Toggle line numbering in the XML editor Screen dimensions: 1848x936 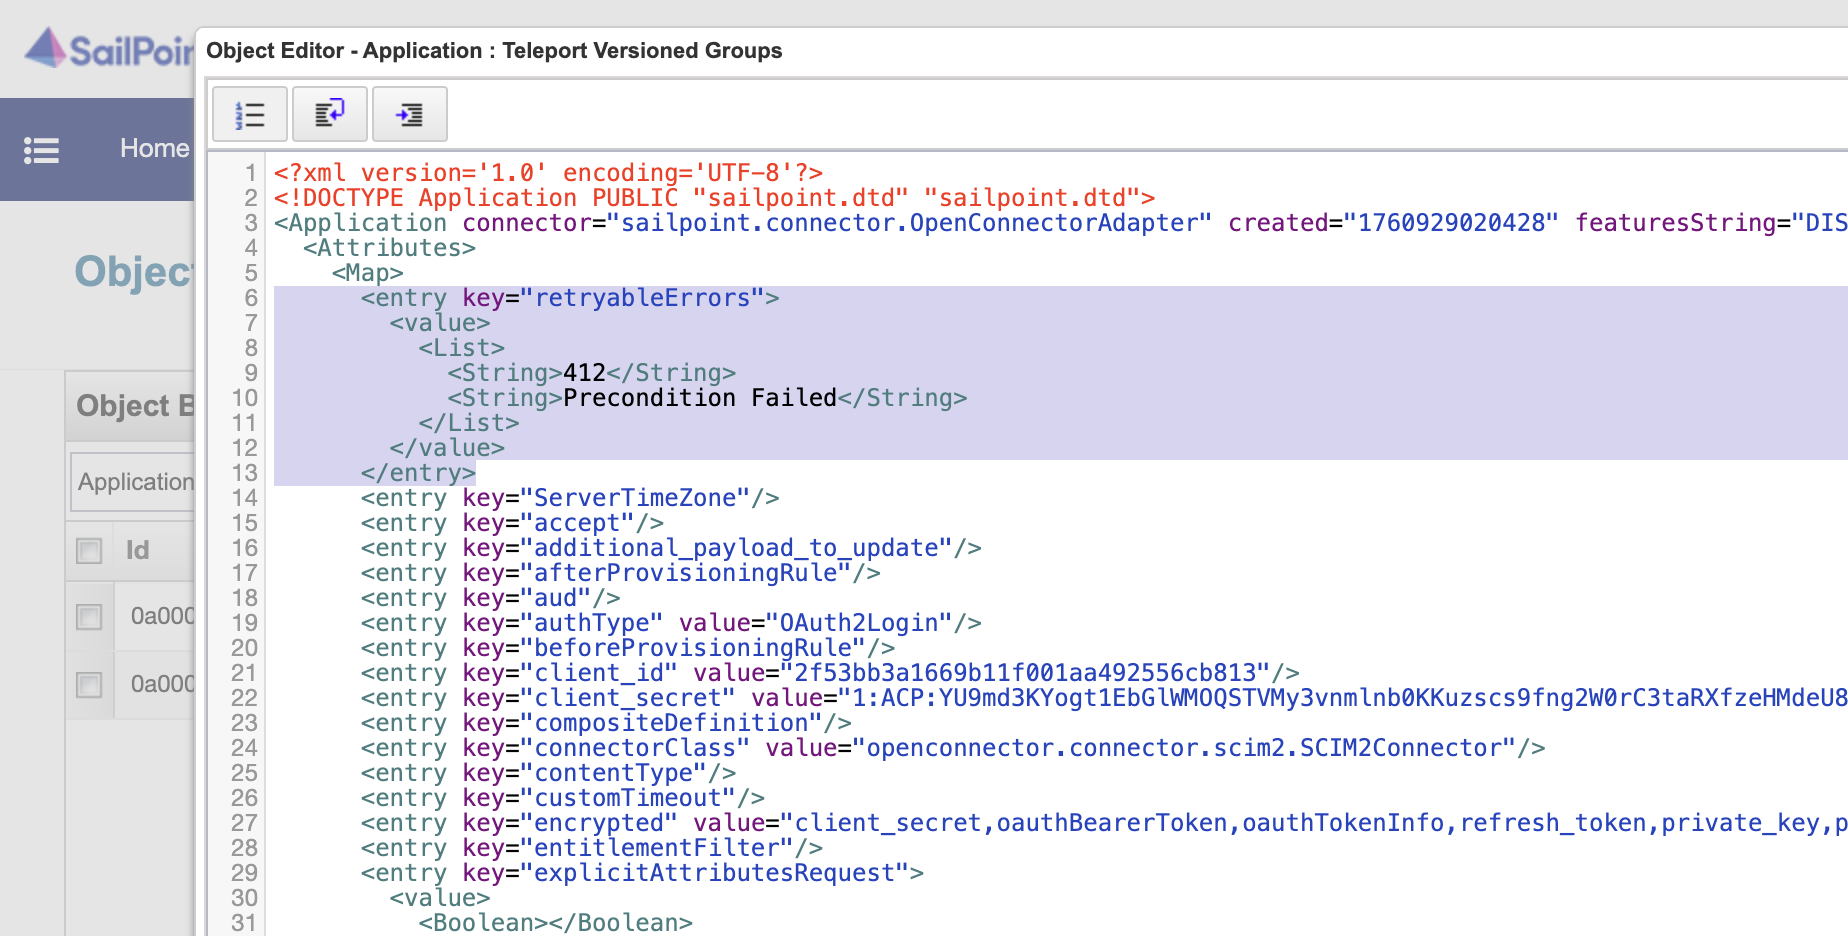249,113
